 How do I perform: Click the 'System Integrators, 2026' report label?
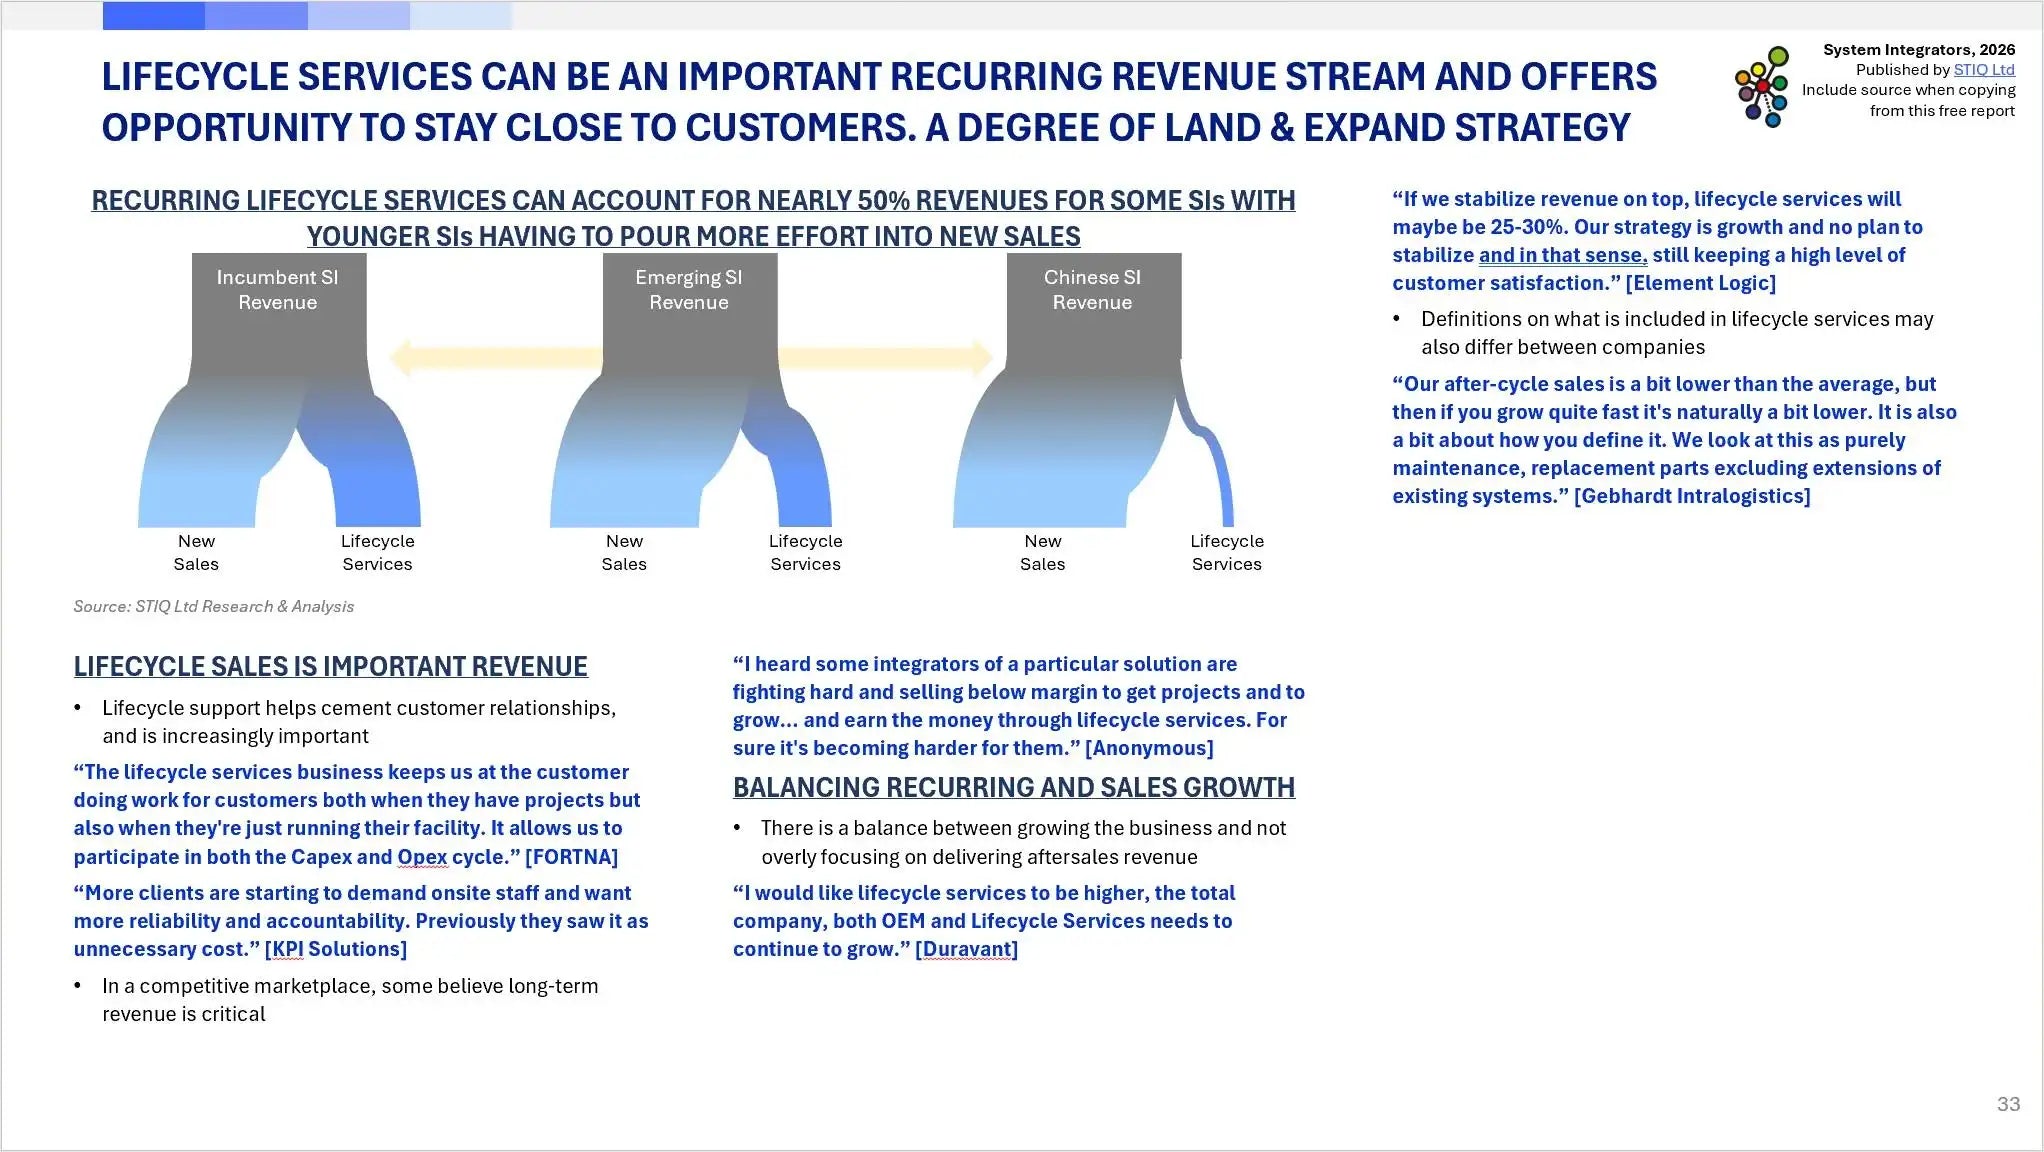pos(1918,50)
